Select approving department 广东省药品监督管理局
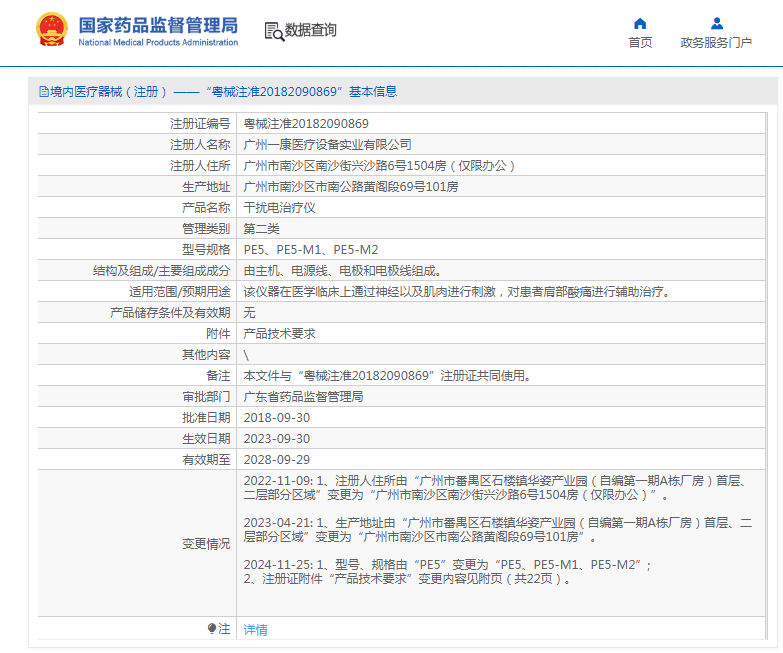Viewport: 783px width, 653px height. (x=303, y=396)
